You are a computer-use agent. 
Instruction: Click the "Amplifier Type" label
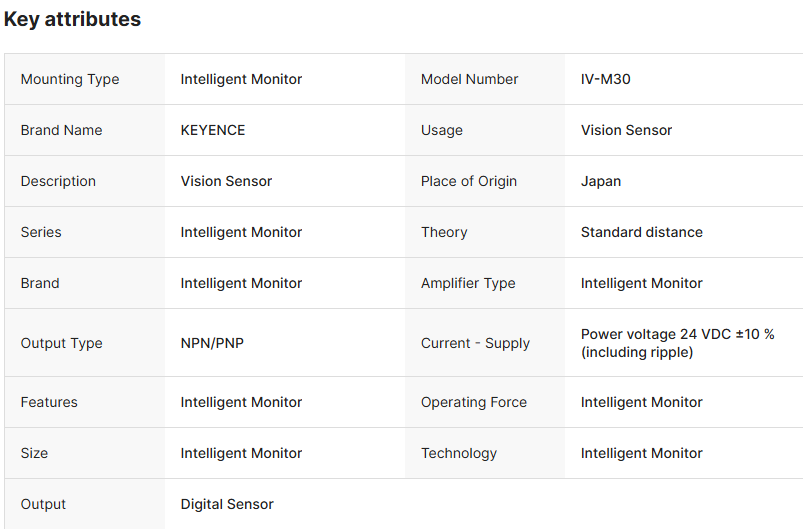[468, 283]
